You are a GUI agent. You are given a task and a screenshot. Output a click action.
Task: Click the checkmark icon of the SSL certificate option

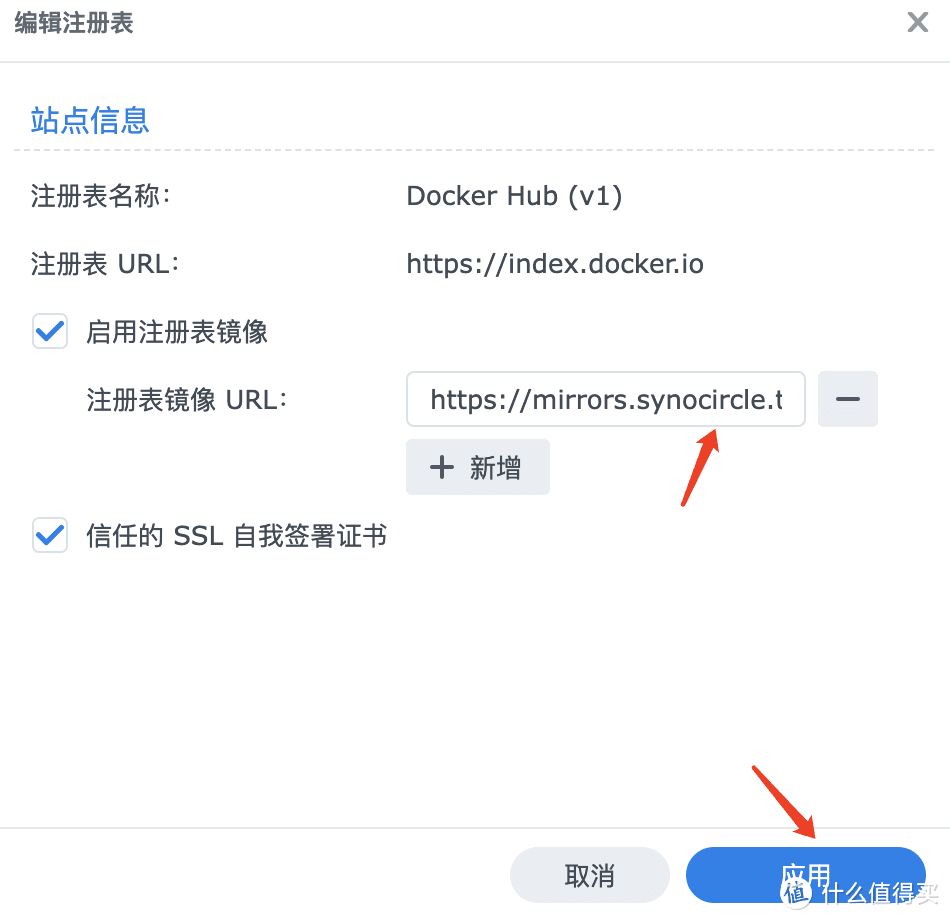pos(50,536)
